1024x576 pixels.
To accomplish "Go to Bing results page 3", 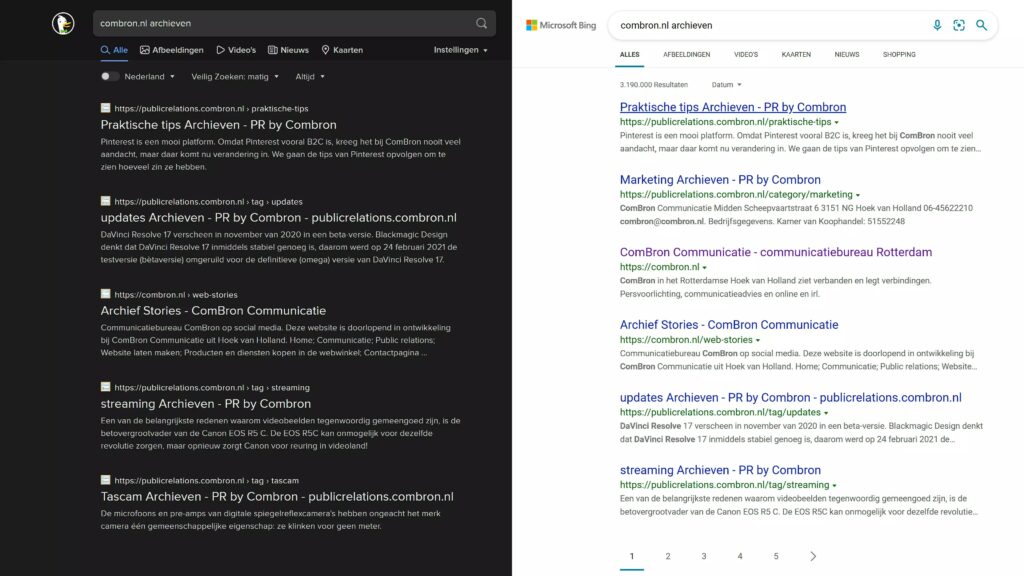I will 704,556.
